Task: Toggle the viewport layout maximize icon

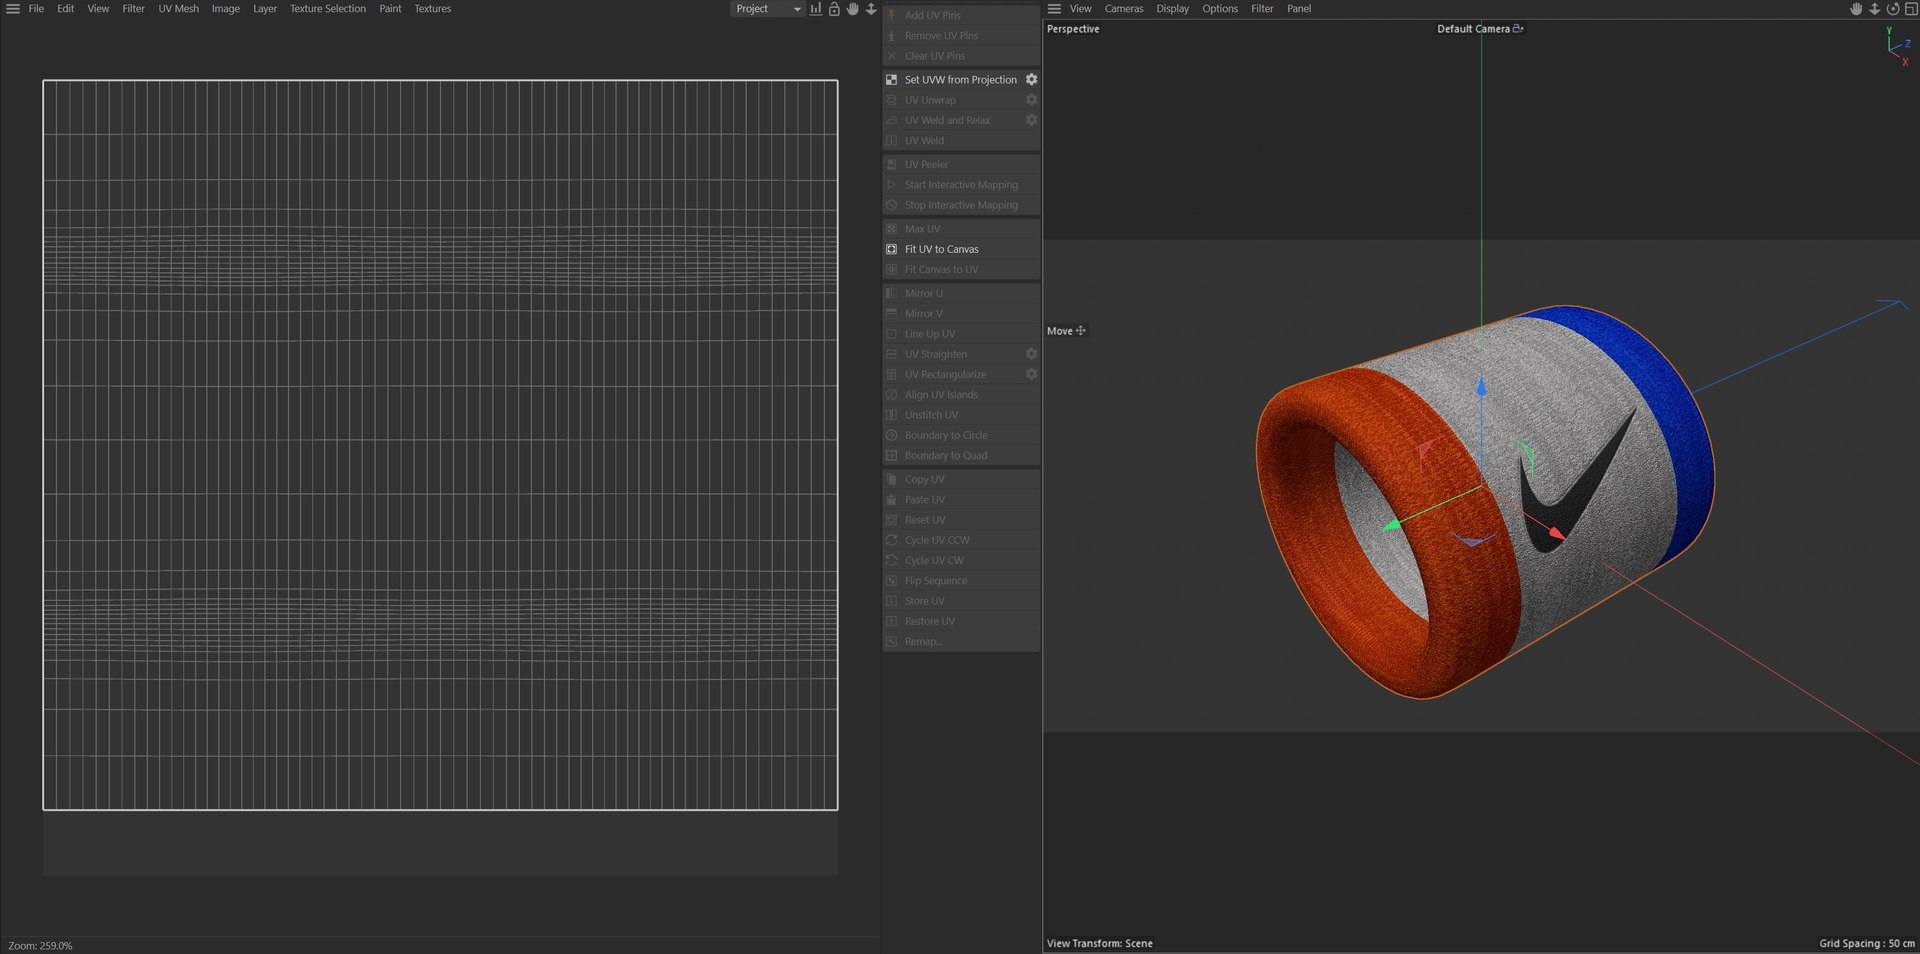Action: coord(1911,9)
